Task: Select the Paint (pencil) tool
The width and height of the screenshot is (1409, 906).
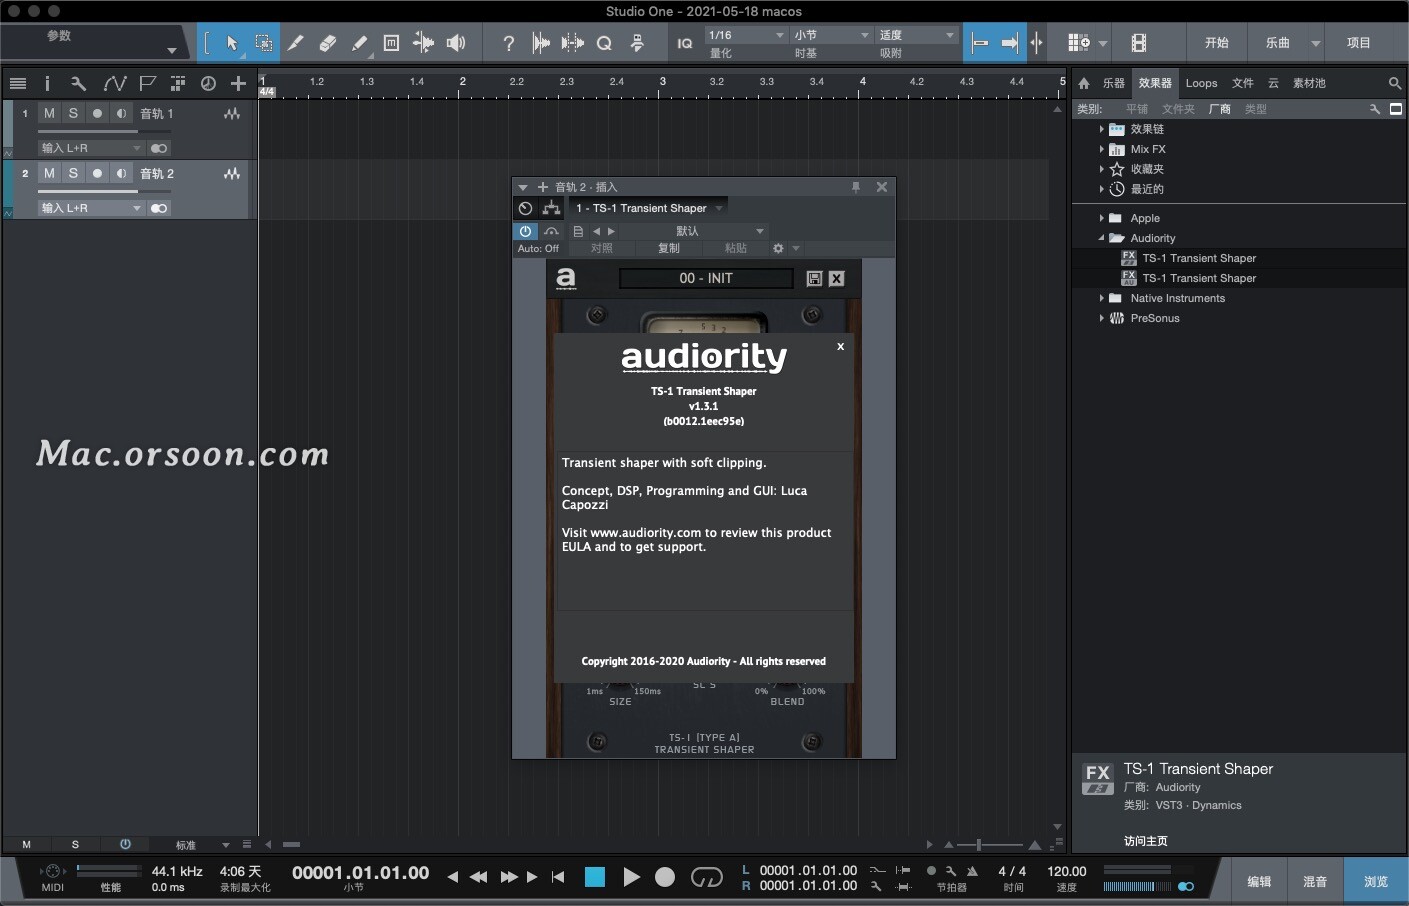Action: click(359, 43)
